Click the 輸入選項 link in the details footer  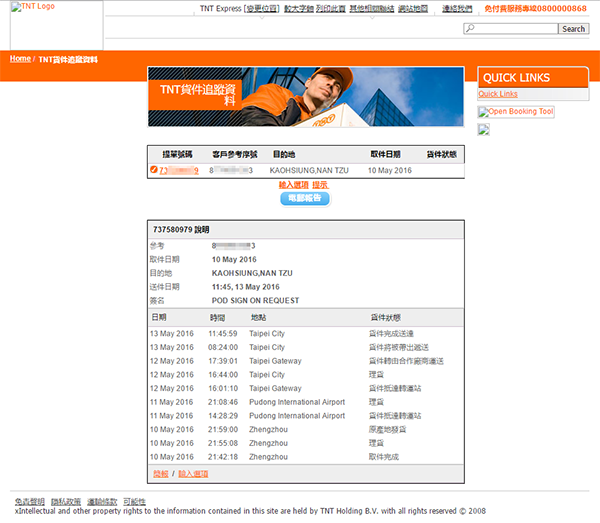click(x=193, y=474)
